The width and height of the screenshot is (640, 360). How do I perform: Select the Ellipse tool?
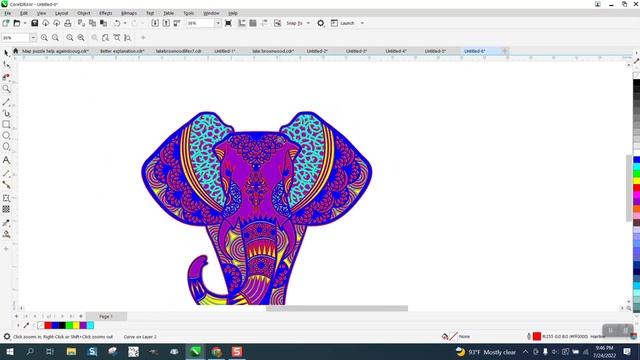[x=6, y=136]
